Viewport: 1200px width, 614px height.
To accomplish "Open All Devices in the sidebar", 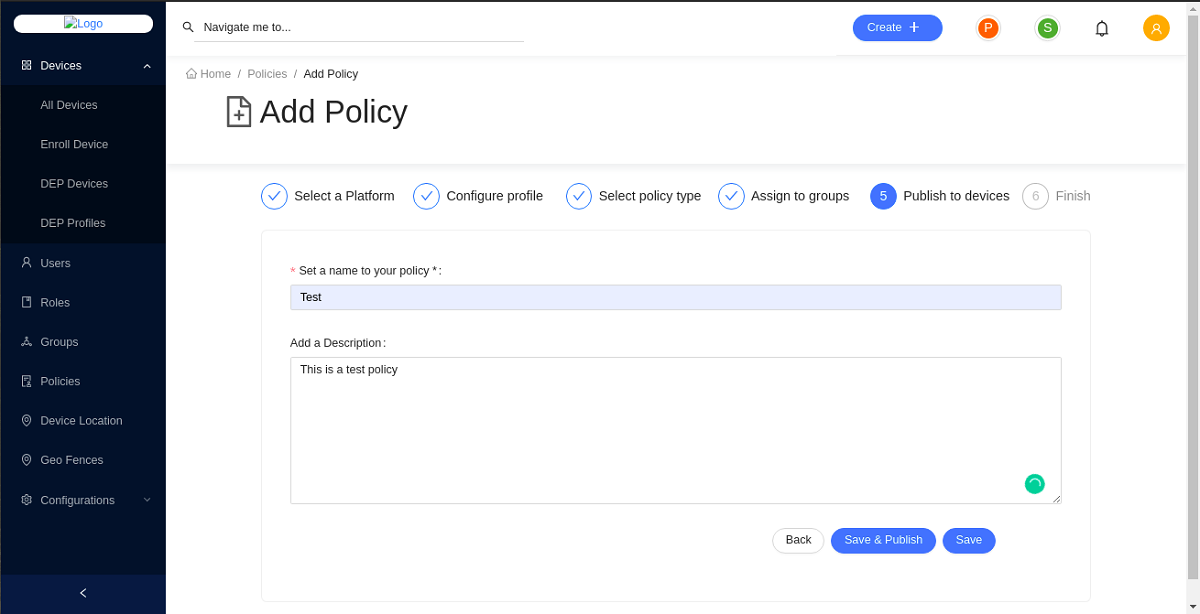I will (x=69, y=105).
